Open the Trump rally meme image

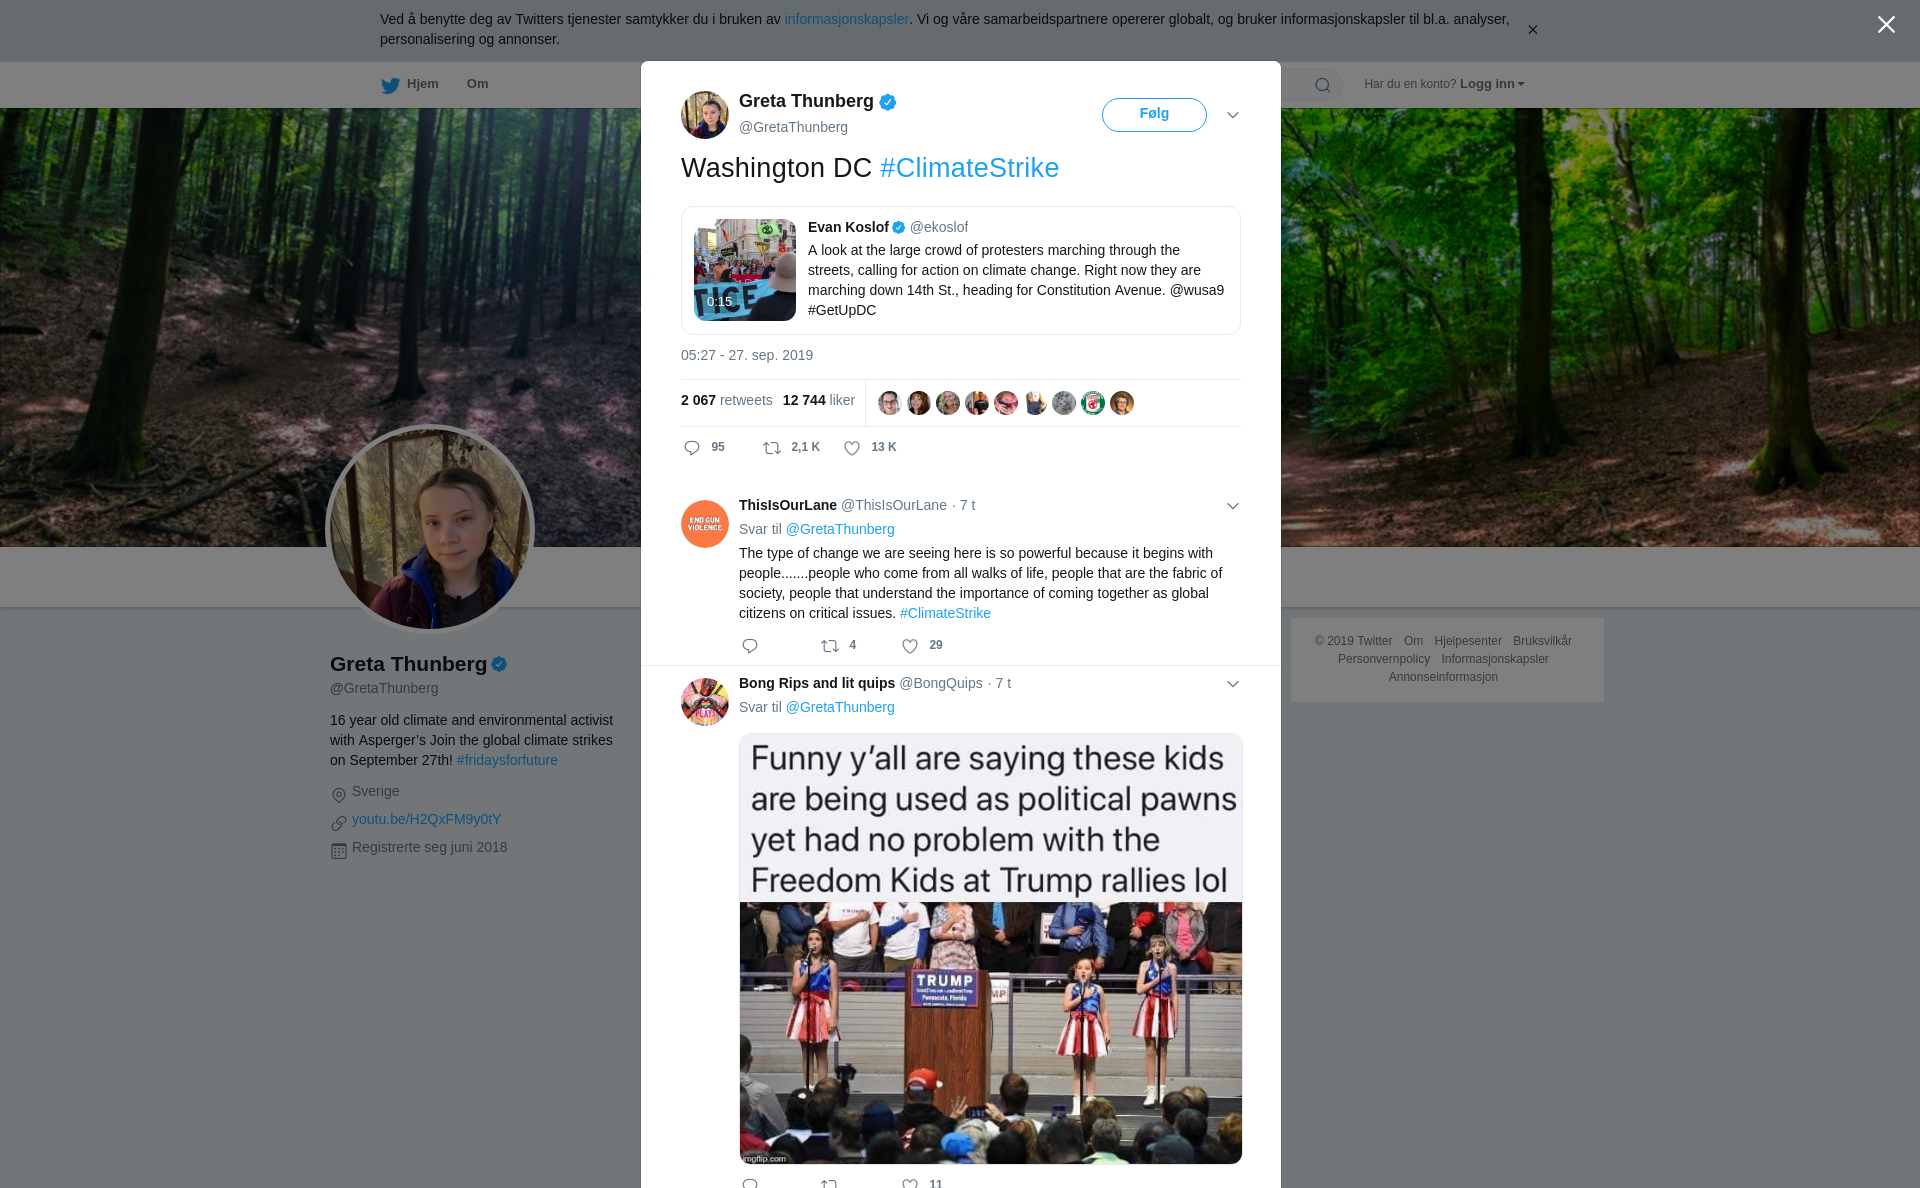coord(990,948)
